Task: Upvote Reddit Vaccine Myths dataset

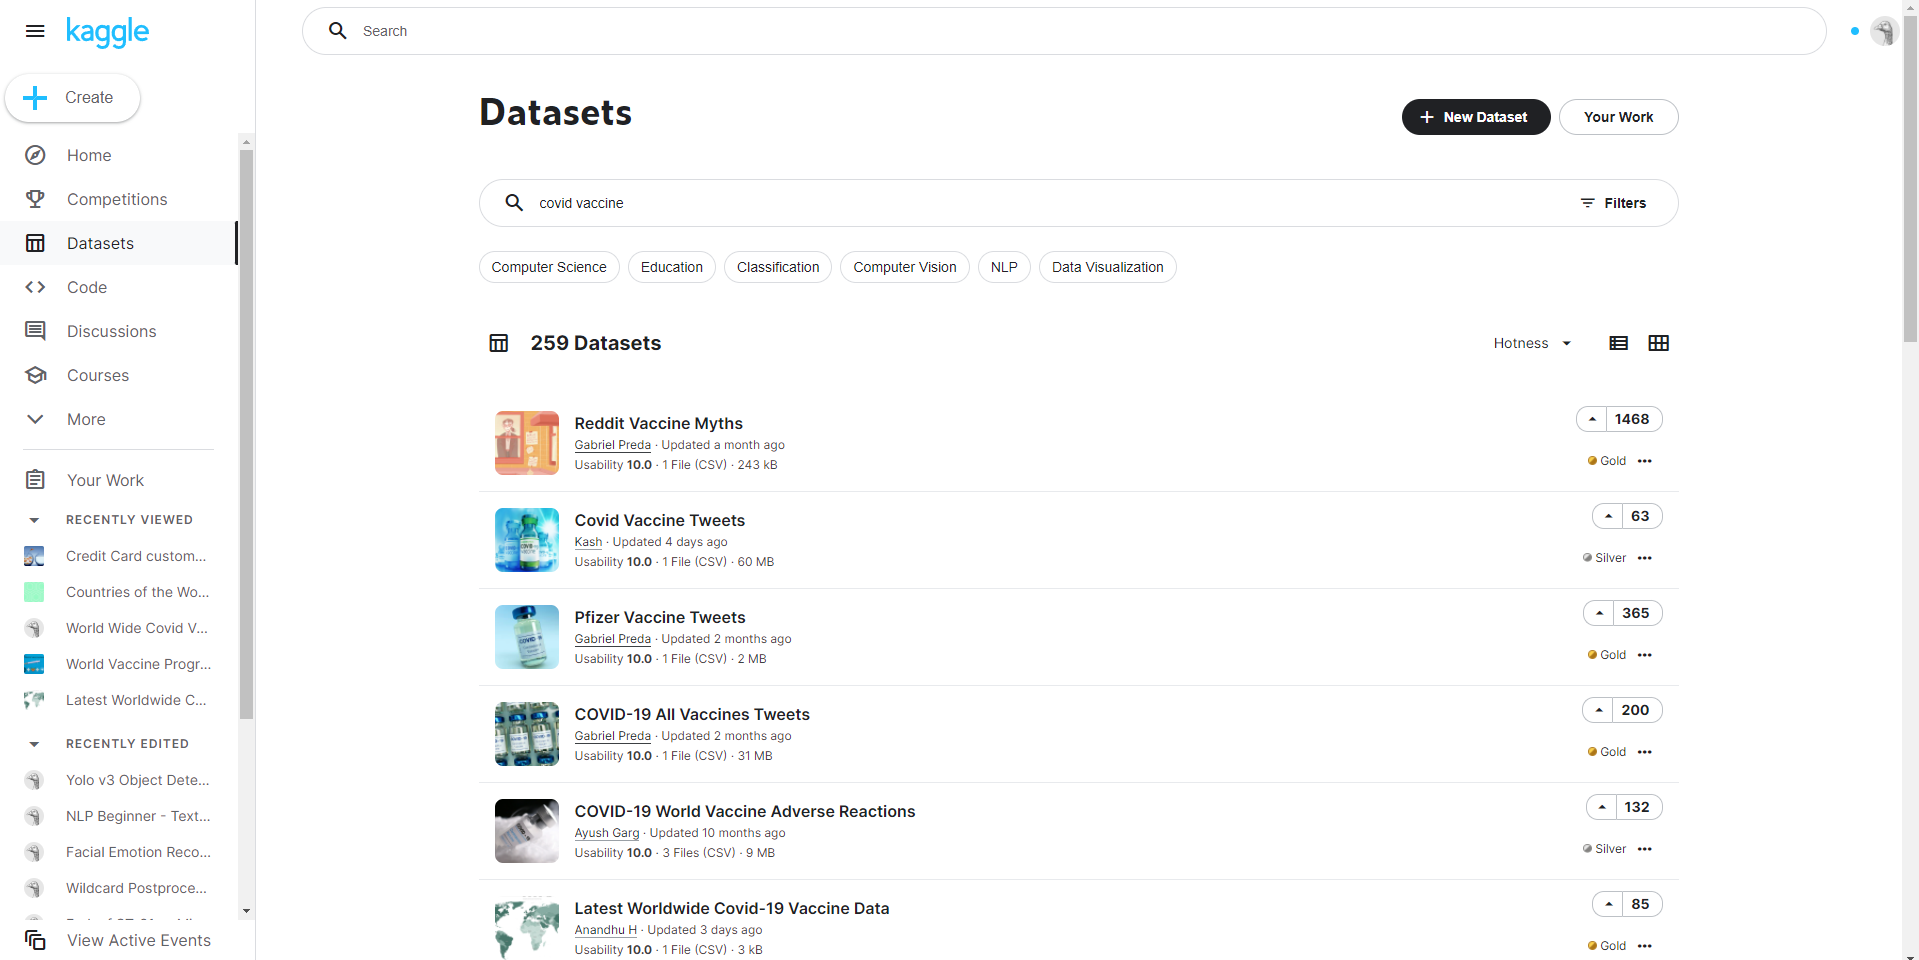Action: [x=1592, y=419]
